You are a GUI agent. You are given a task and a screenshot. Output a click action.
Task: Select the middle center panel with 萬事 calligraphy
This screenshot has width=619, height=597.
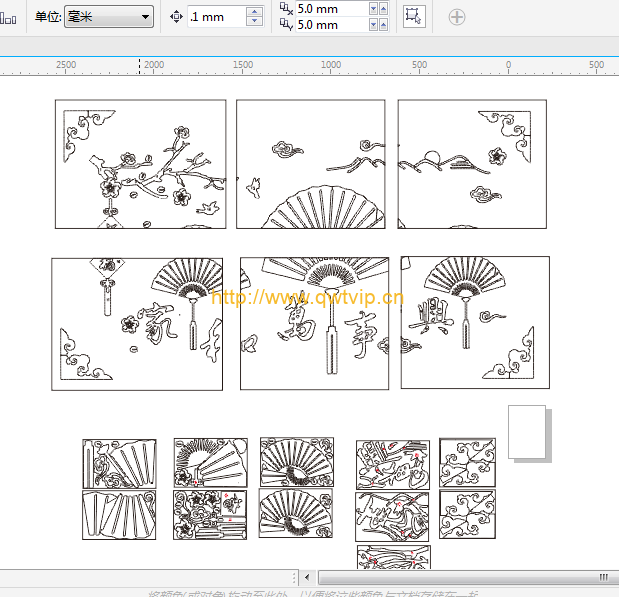315,323
